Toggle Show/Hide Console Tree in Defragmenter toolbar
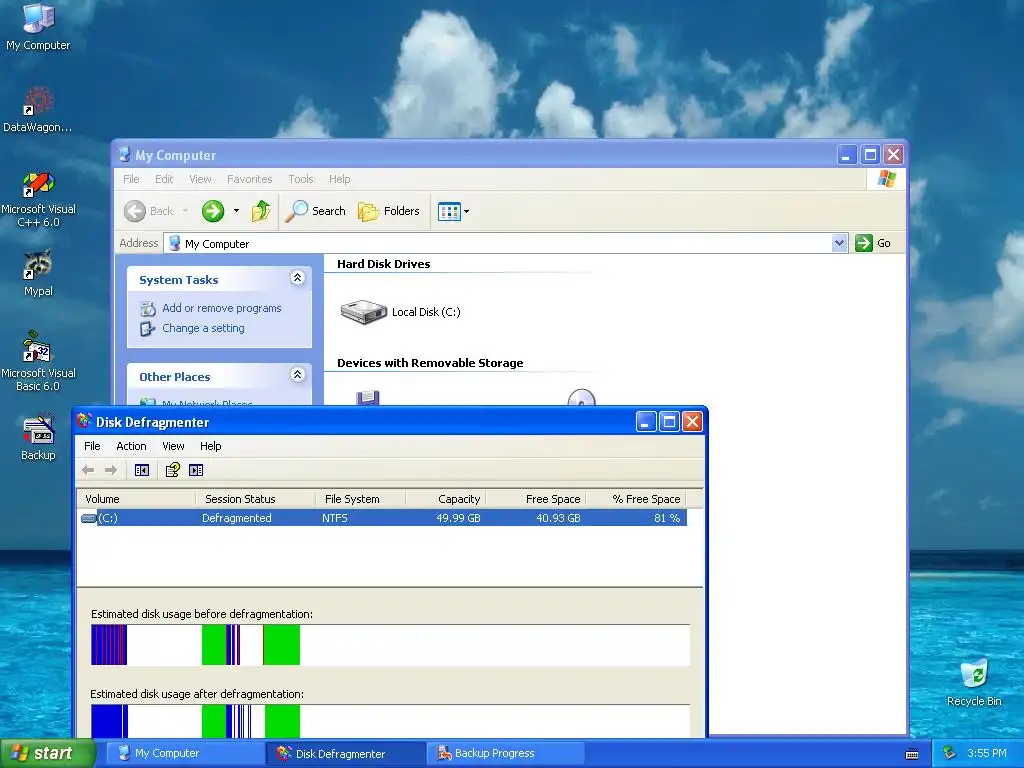The height and width of the screenshot is (768, 1024). point(142,470)
